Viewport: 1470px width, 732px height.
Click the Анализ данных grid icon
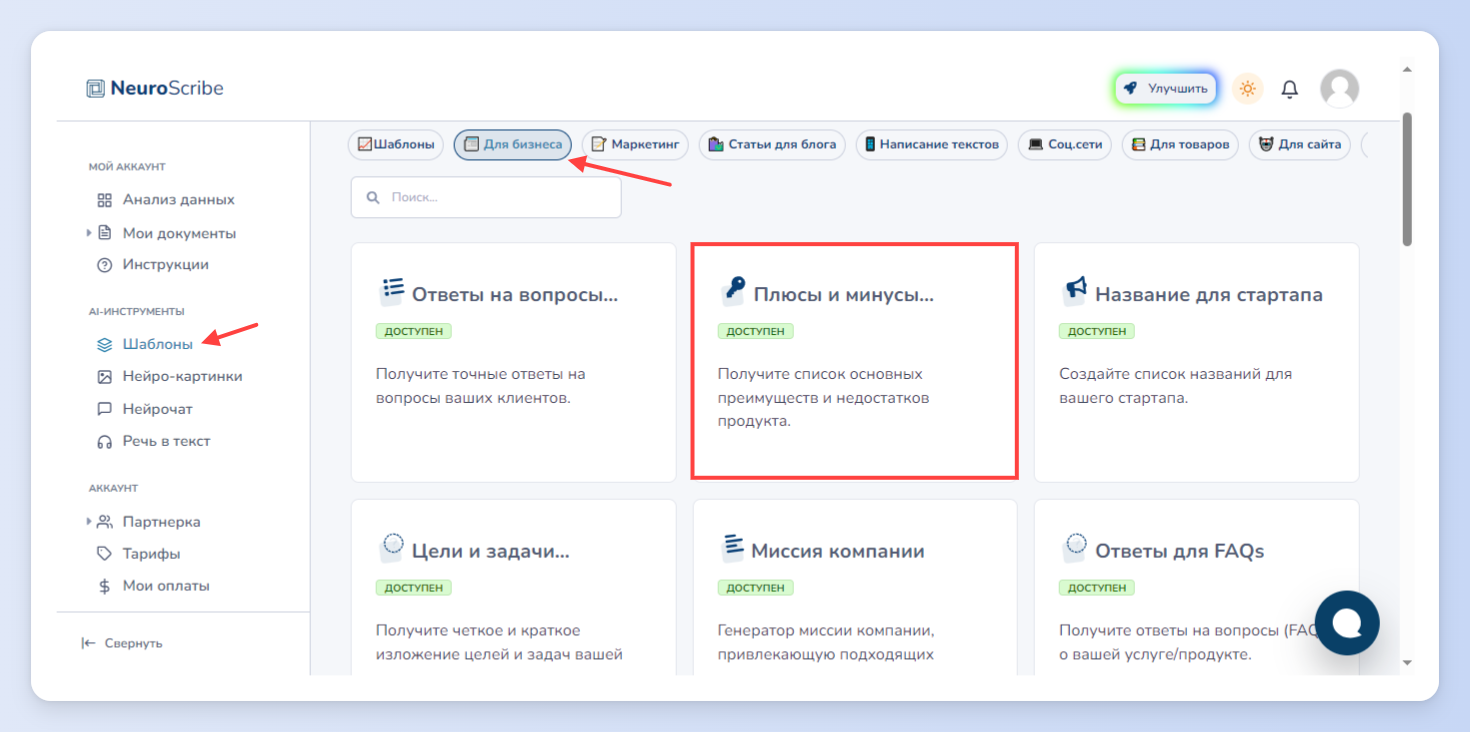[x=105, y=200]
